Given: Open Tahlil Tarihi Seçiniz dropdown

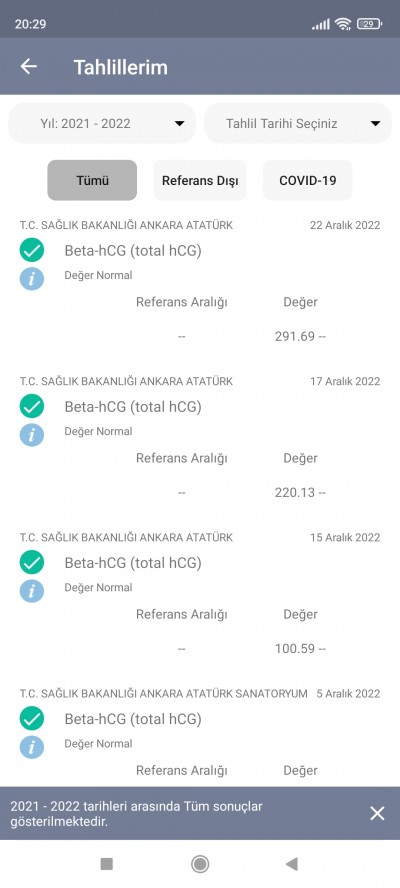Looking at the screenshot, I should pyautogui.click(x=298, y=123).
